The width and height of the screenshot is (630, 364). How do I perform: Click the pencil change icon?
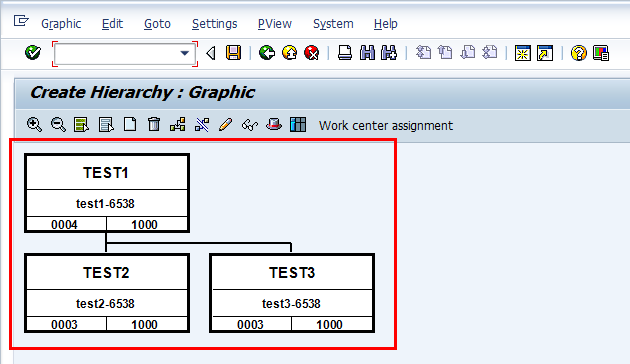[225, 125]
